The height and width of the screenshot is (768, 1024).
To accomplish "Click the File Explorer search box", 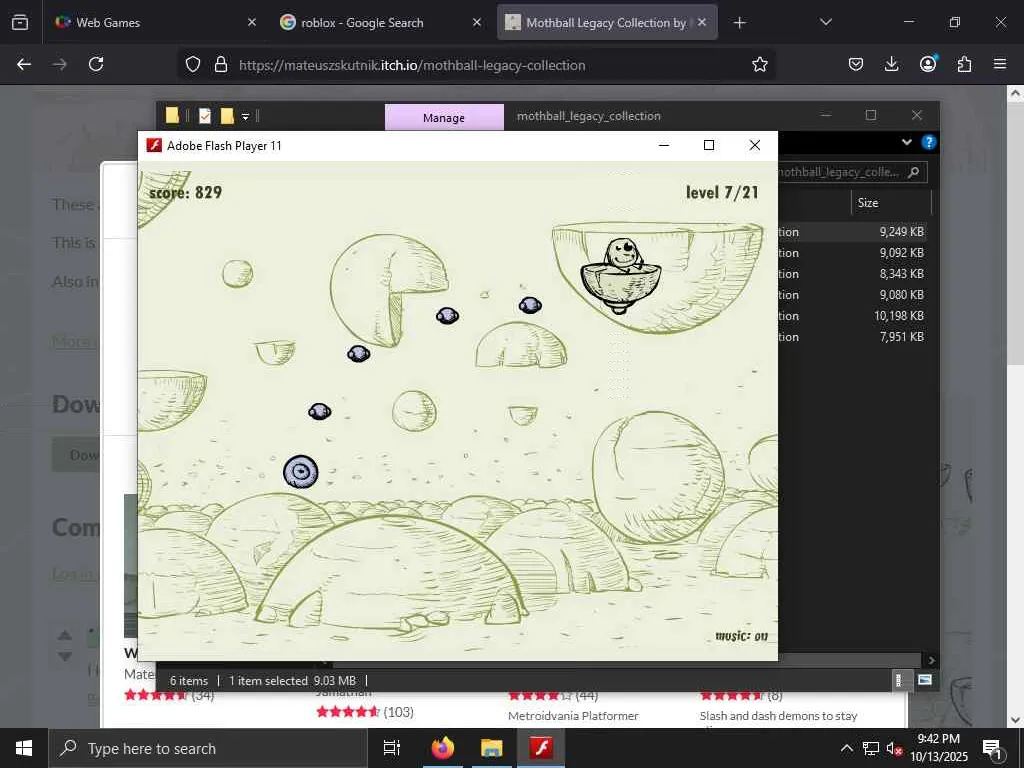I will [852, 172].
